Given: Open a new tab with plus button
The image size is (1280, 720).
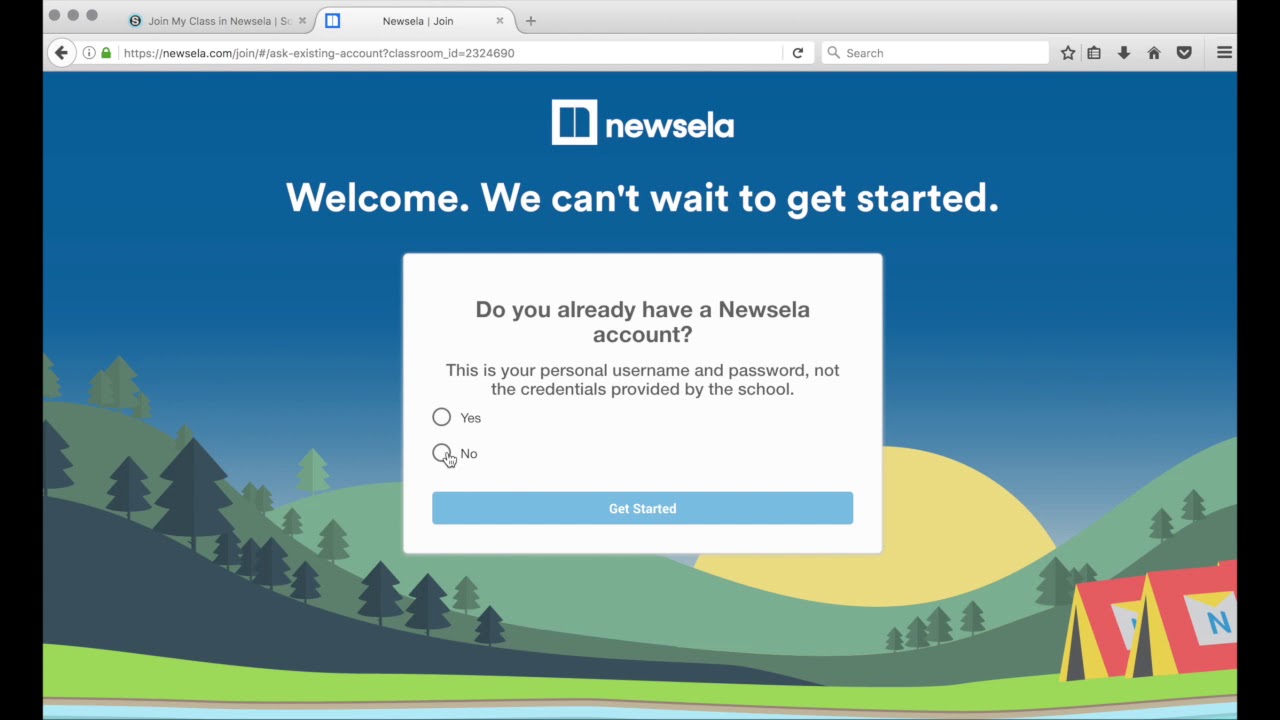Looking at the screenshot, I should click(x=531, y=21).
